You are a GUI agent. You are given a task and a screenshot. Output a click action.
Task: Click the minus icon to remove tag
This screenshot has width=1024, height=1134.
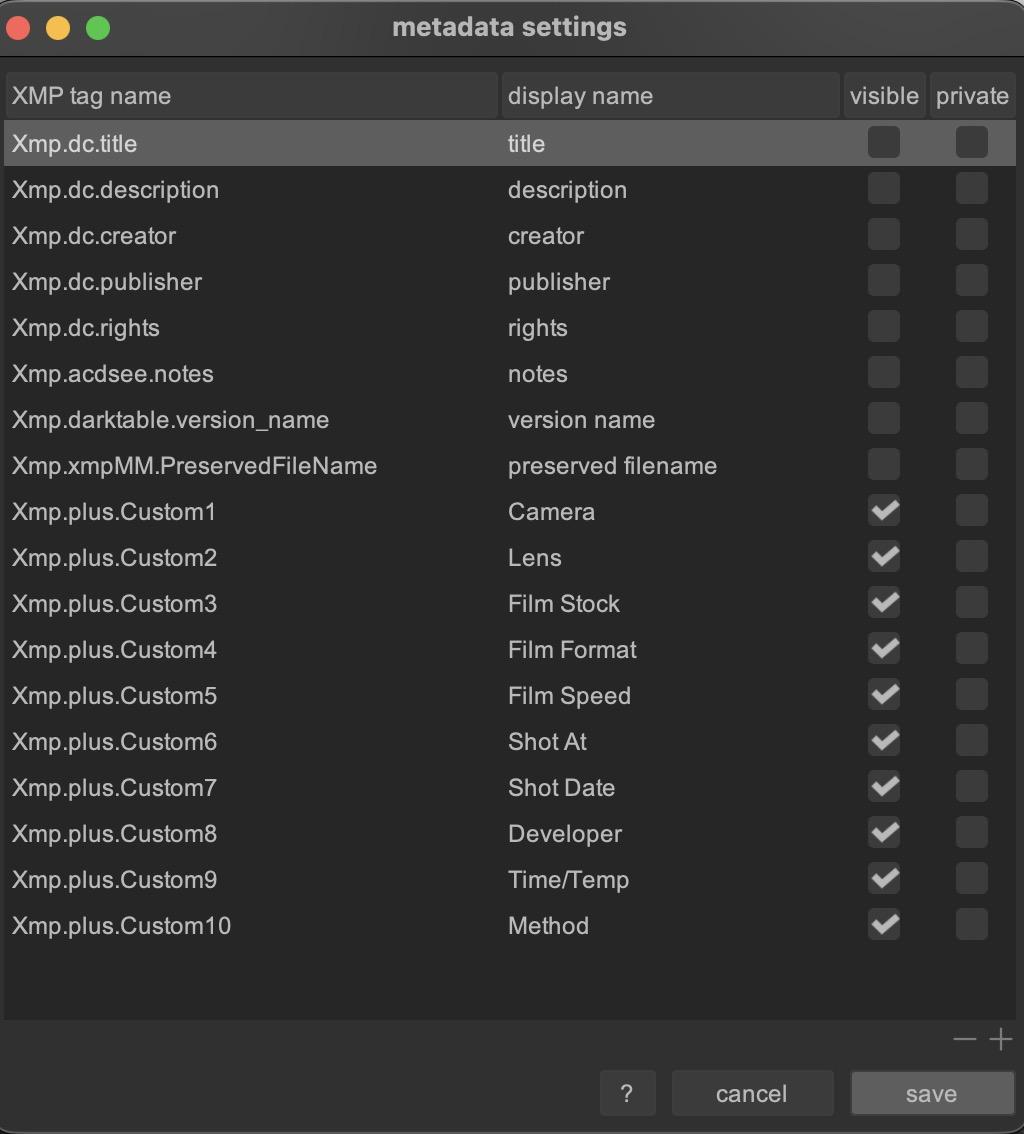(964, 1040)
